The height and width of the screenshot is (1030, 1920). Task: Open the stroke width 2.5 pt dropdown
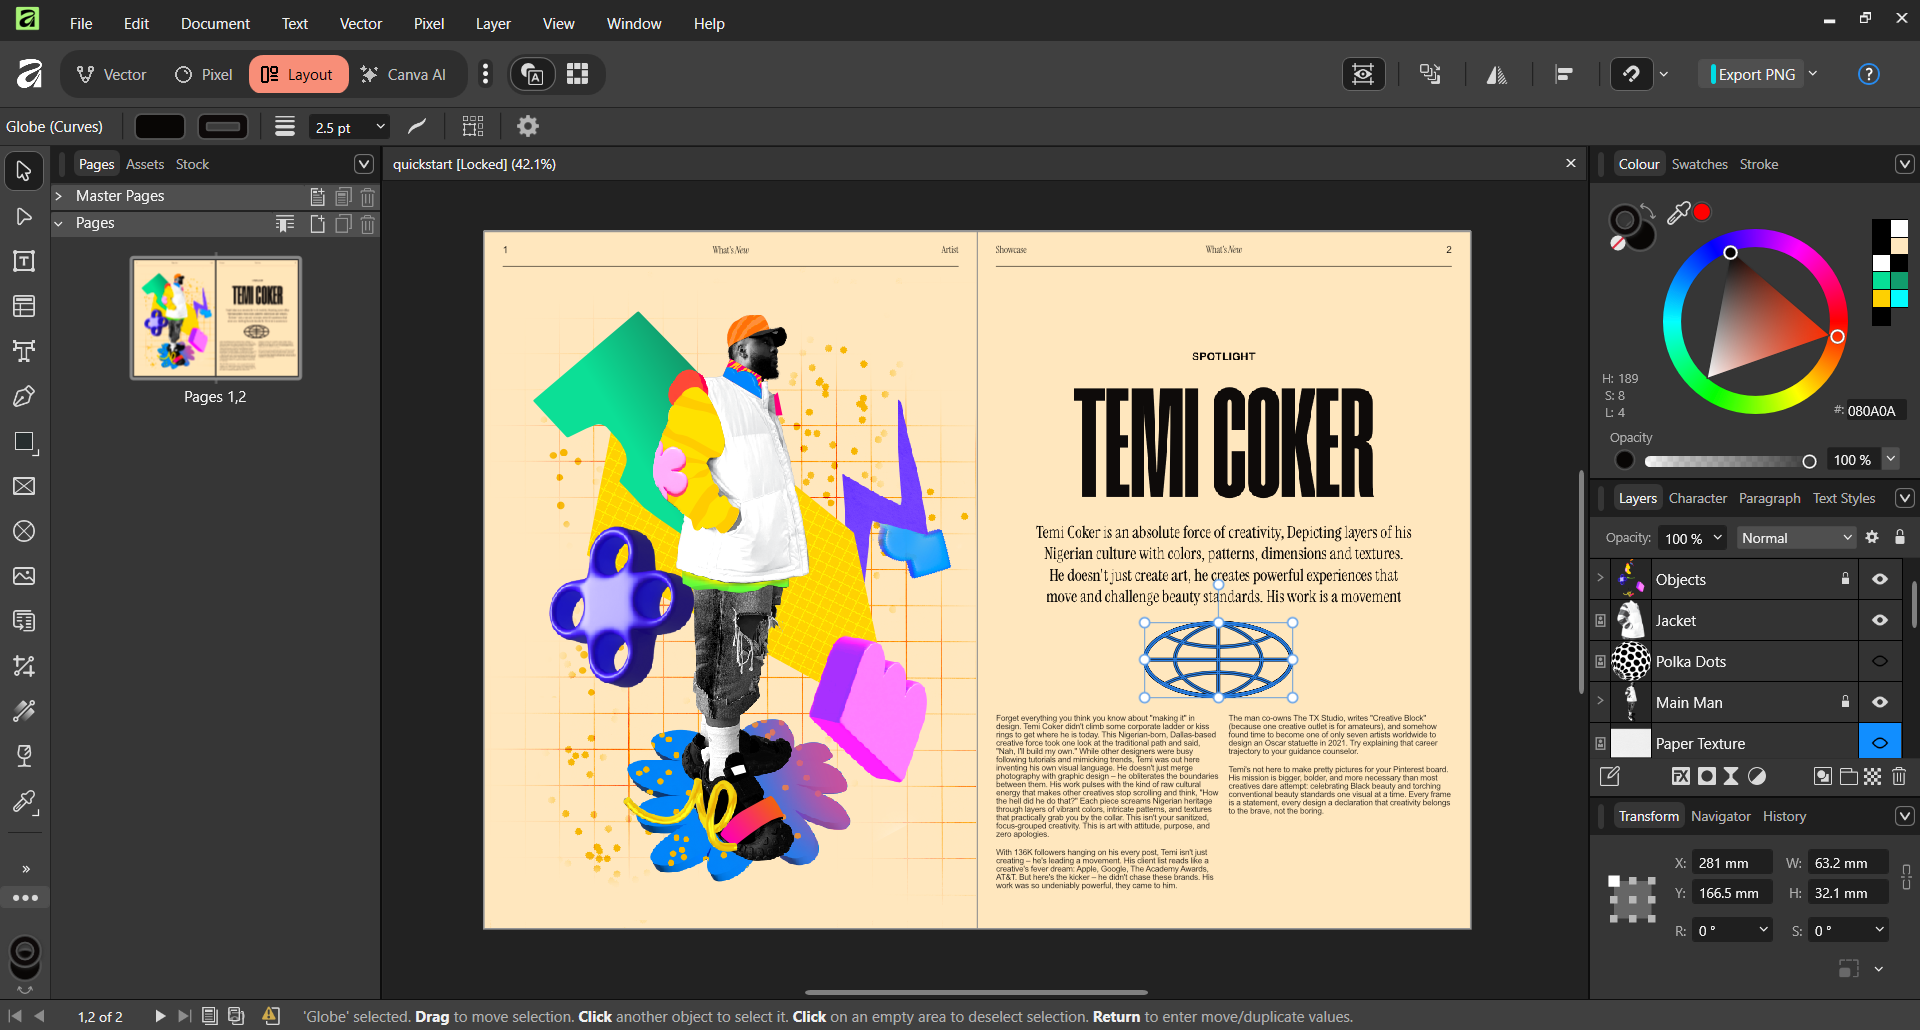pos(380,127)
